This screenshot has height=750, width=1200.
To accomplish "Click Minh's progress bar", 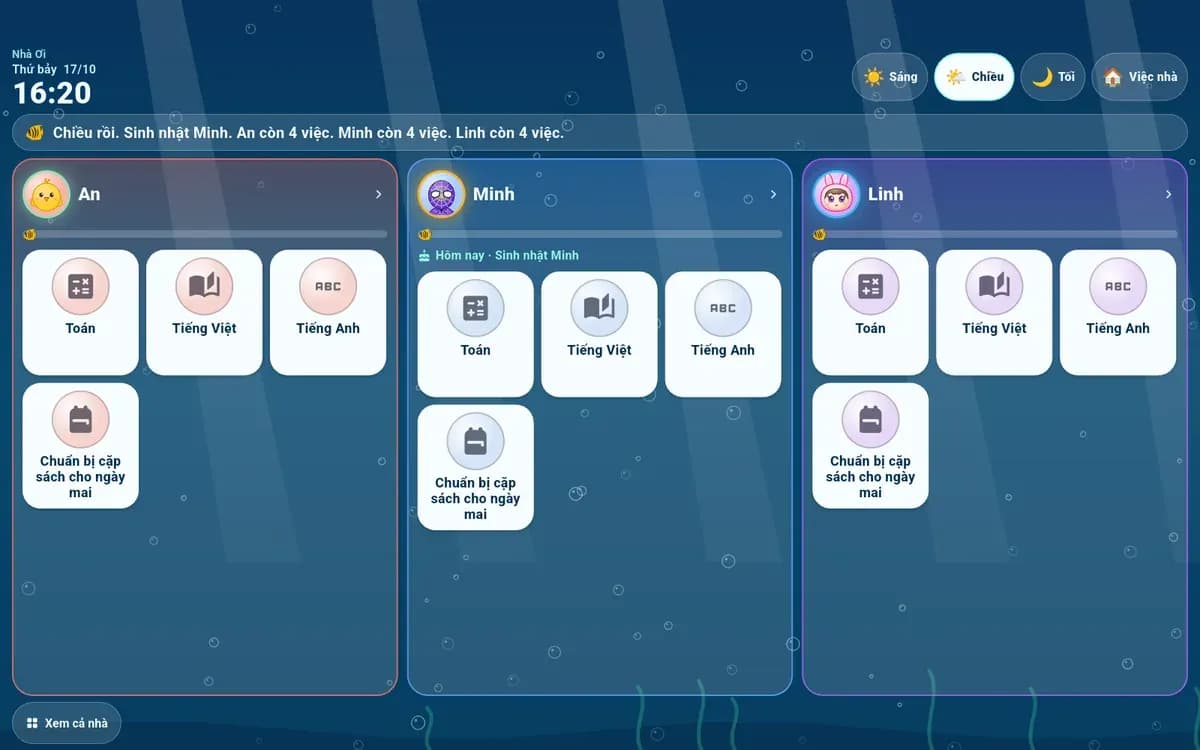I will pos(600,234).
